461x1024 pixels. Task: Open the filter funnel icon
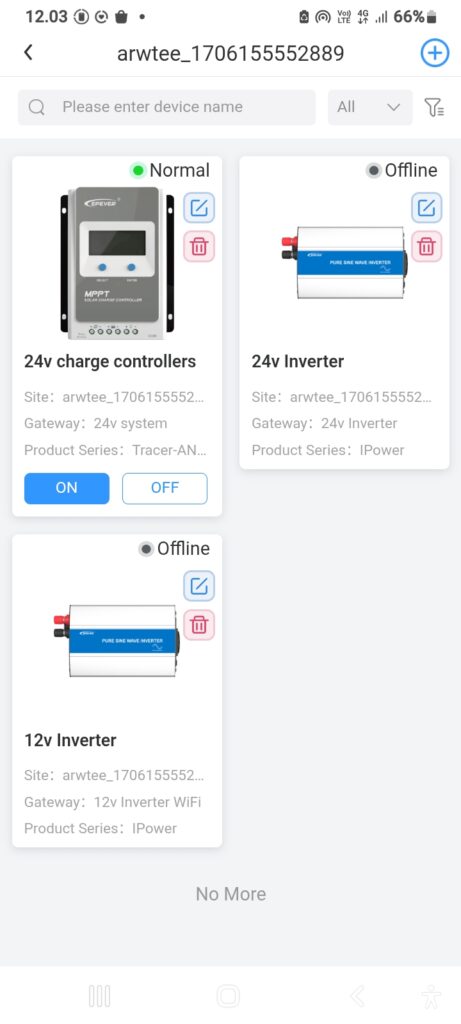tap(434, 107)
